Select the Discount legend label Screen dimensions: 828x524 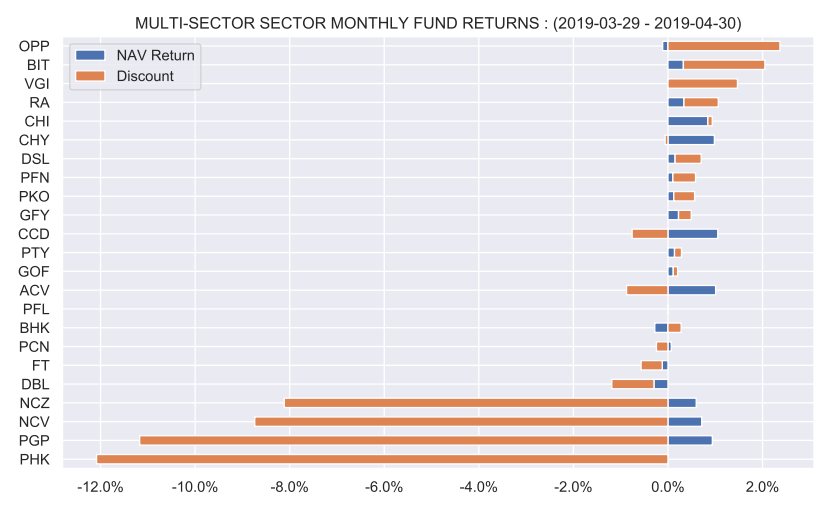tap(144, 76)
